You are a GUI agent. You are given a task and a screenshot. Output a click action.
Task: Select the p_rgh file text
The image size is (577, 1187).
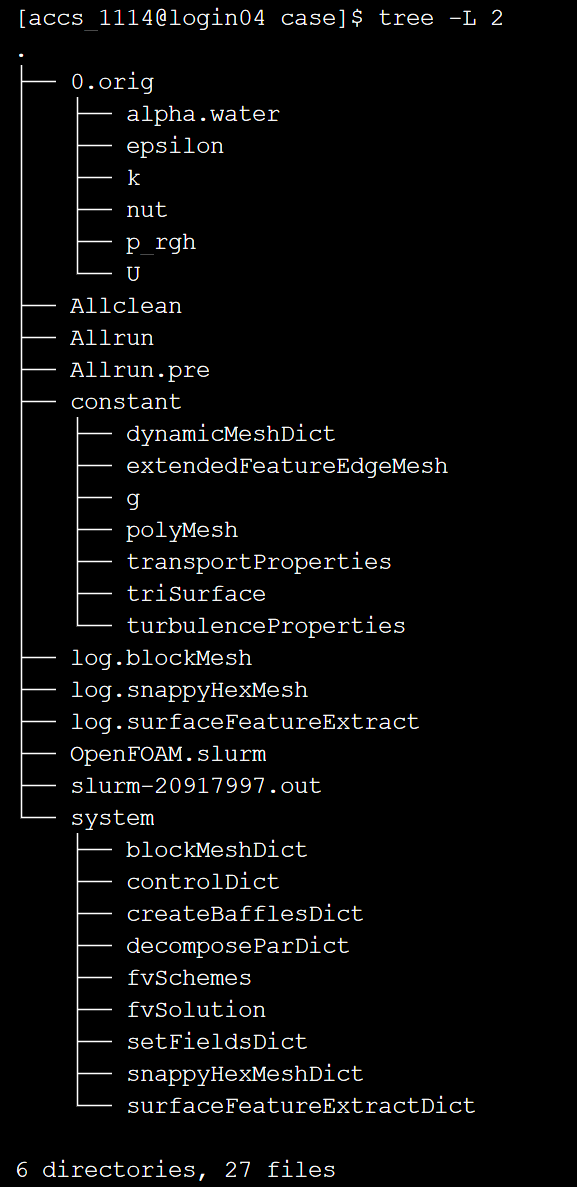coord(161,242)
